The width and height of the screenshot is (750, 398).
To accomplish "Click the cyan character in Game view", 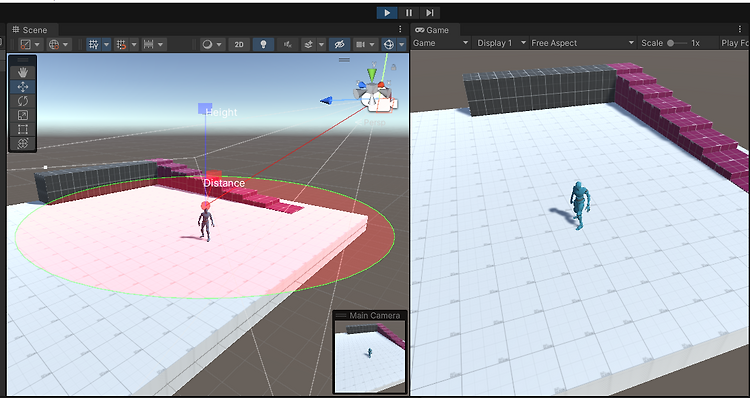I will tap(579, 205).
